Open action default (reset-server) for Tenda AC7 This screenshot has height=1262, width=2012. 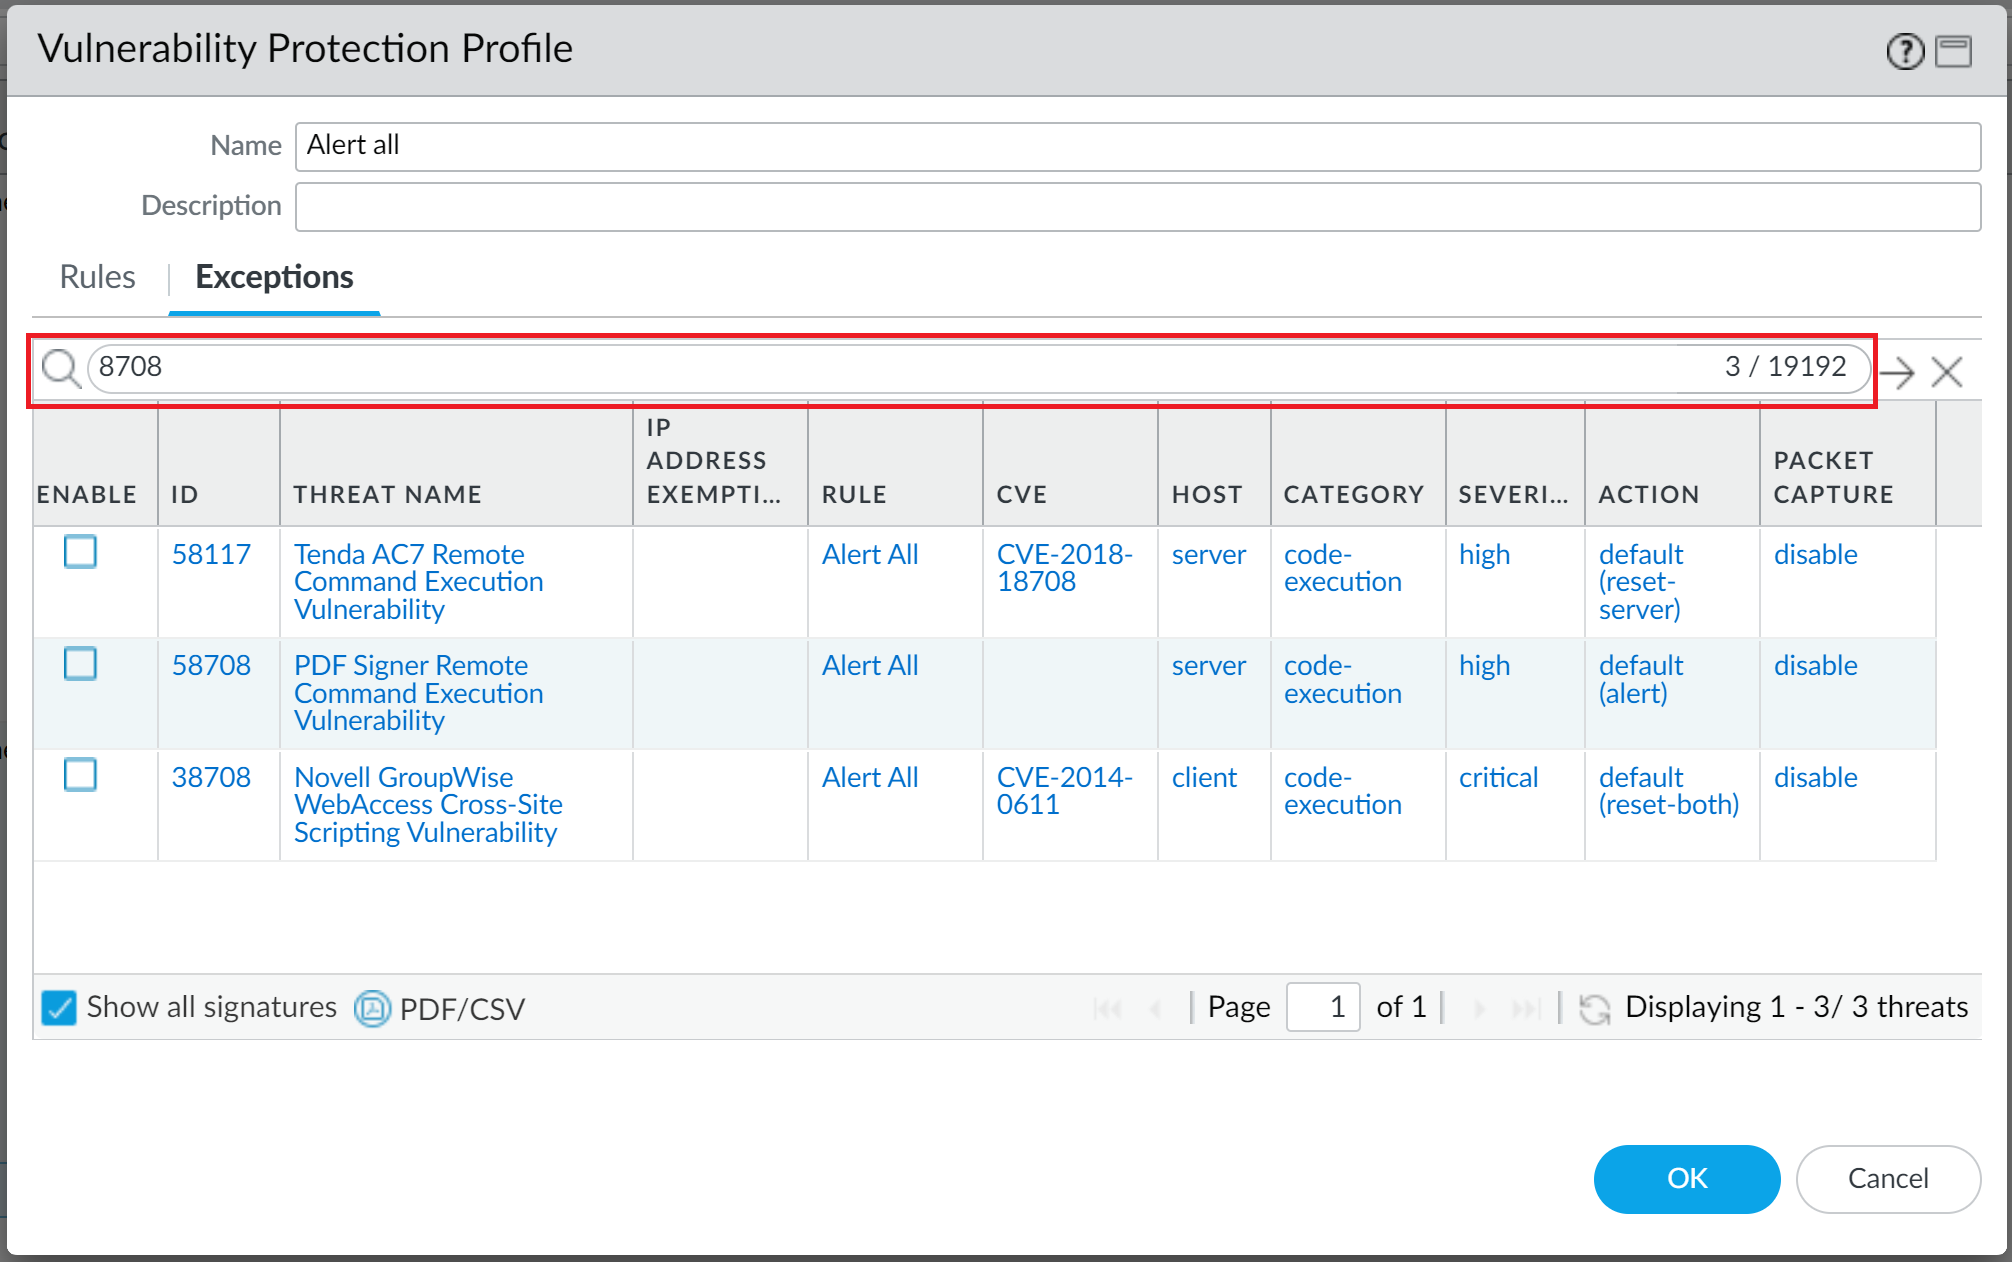click(1640, 581)
